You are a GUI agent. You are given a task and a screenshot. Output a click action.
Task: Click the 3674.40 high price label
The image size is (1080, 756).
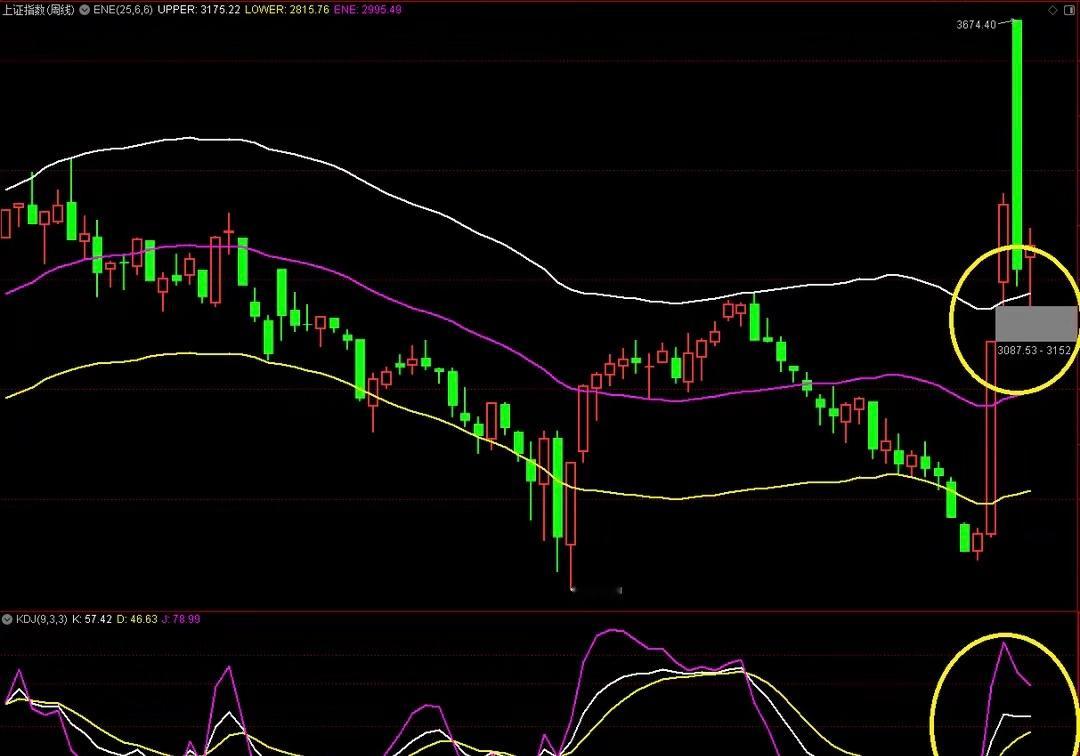(x=976, y=25)
